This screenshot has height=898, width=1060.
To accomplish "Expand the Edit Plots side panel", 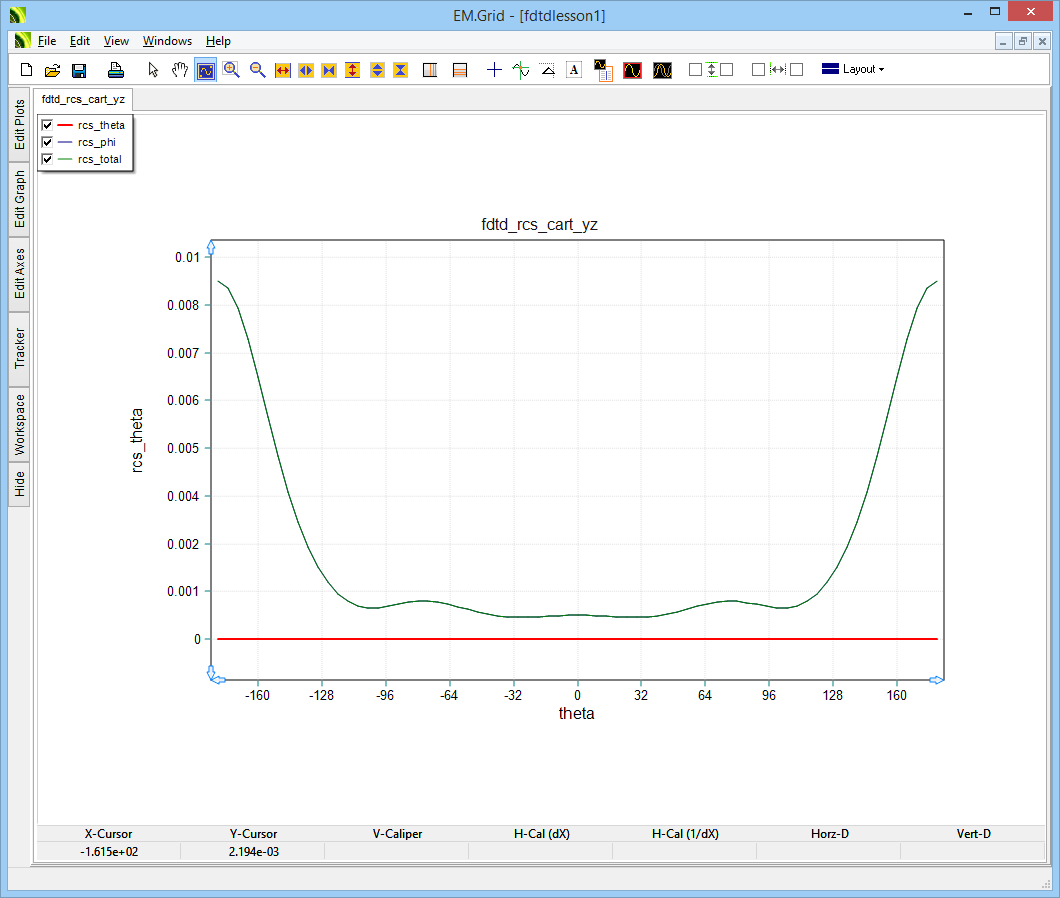I will [x=19, y=124].
